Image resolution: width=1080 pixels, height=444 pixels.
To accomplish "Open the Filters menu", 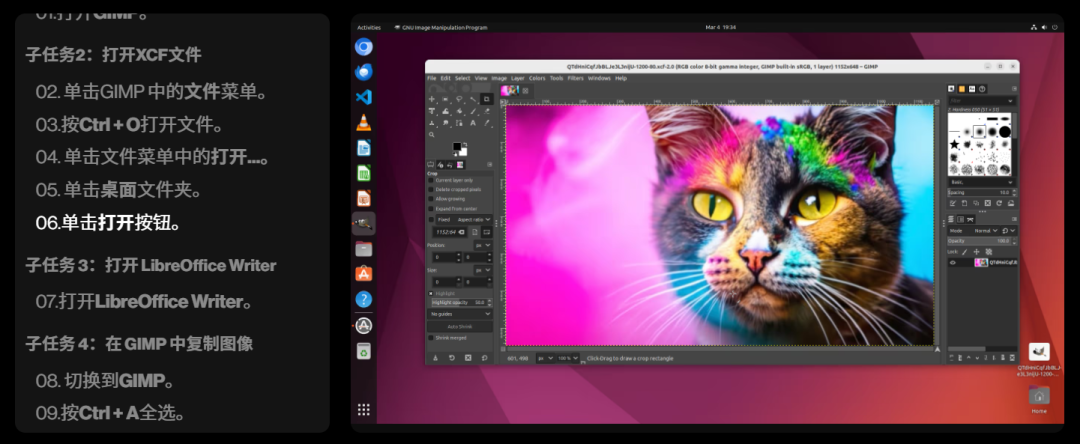I will 576,78.
